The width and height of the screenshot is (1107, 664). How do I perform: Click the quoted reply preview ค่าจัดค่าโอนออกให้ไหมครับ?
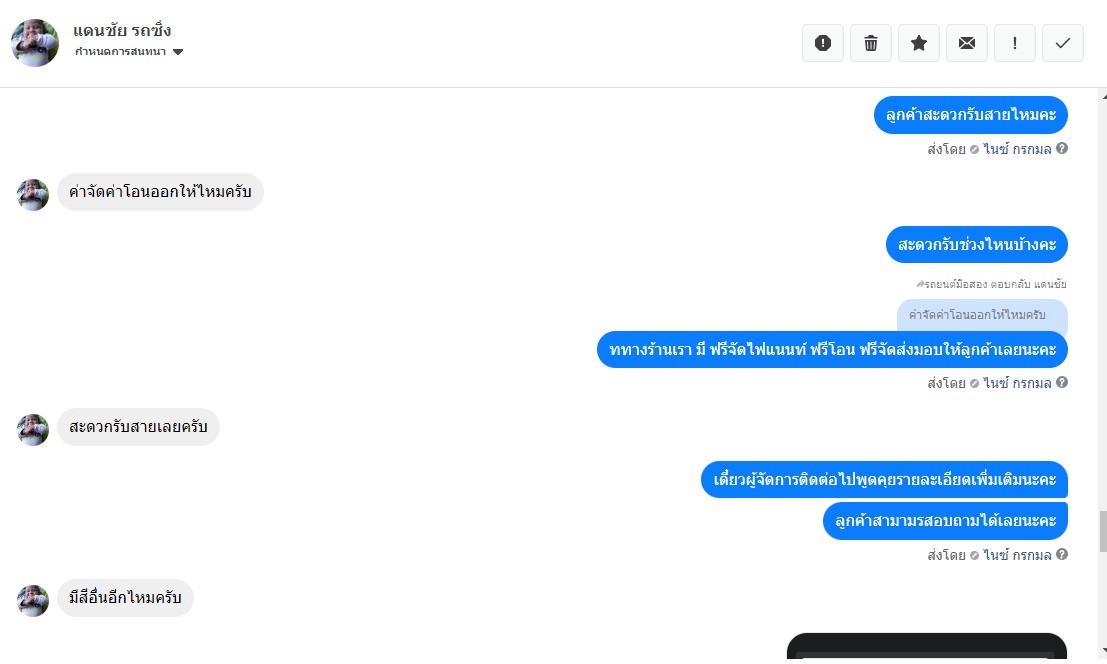tap(982, 315)
